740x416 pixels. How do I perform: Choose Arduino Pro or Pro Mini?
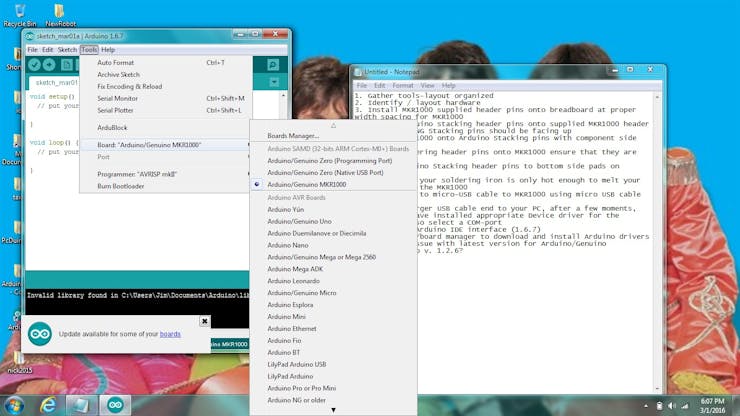pyautogui.click(x=333, y=388)
